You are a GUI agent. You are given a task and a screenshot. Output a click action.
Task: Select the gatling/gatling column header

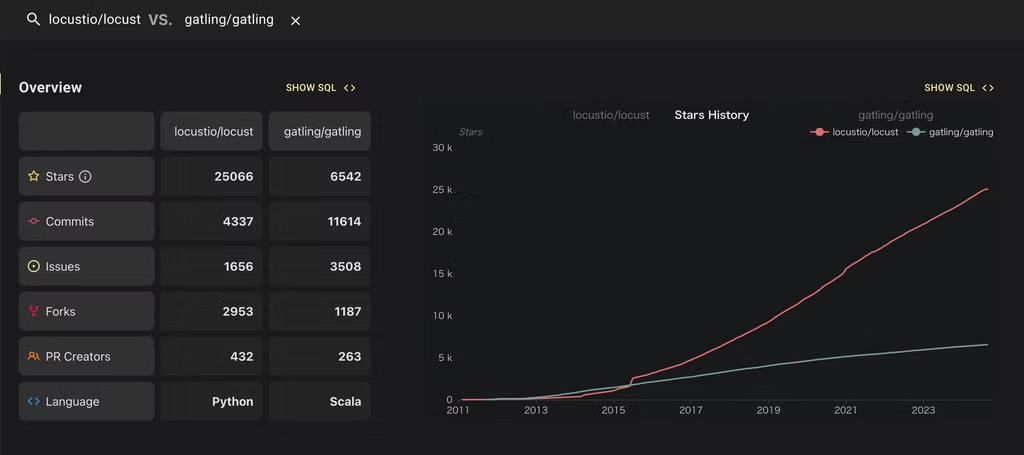[x=320, y=131]
